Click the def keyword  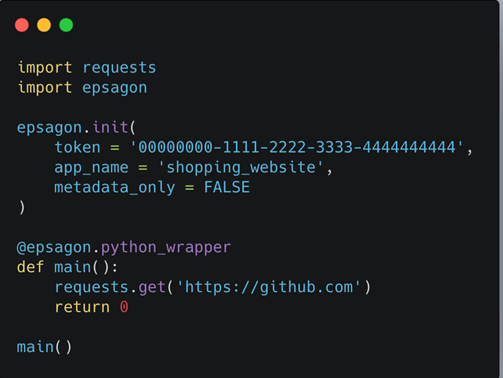click(30, 267)
